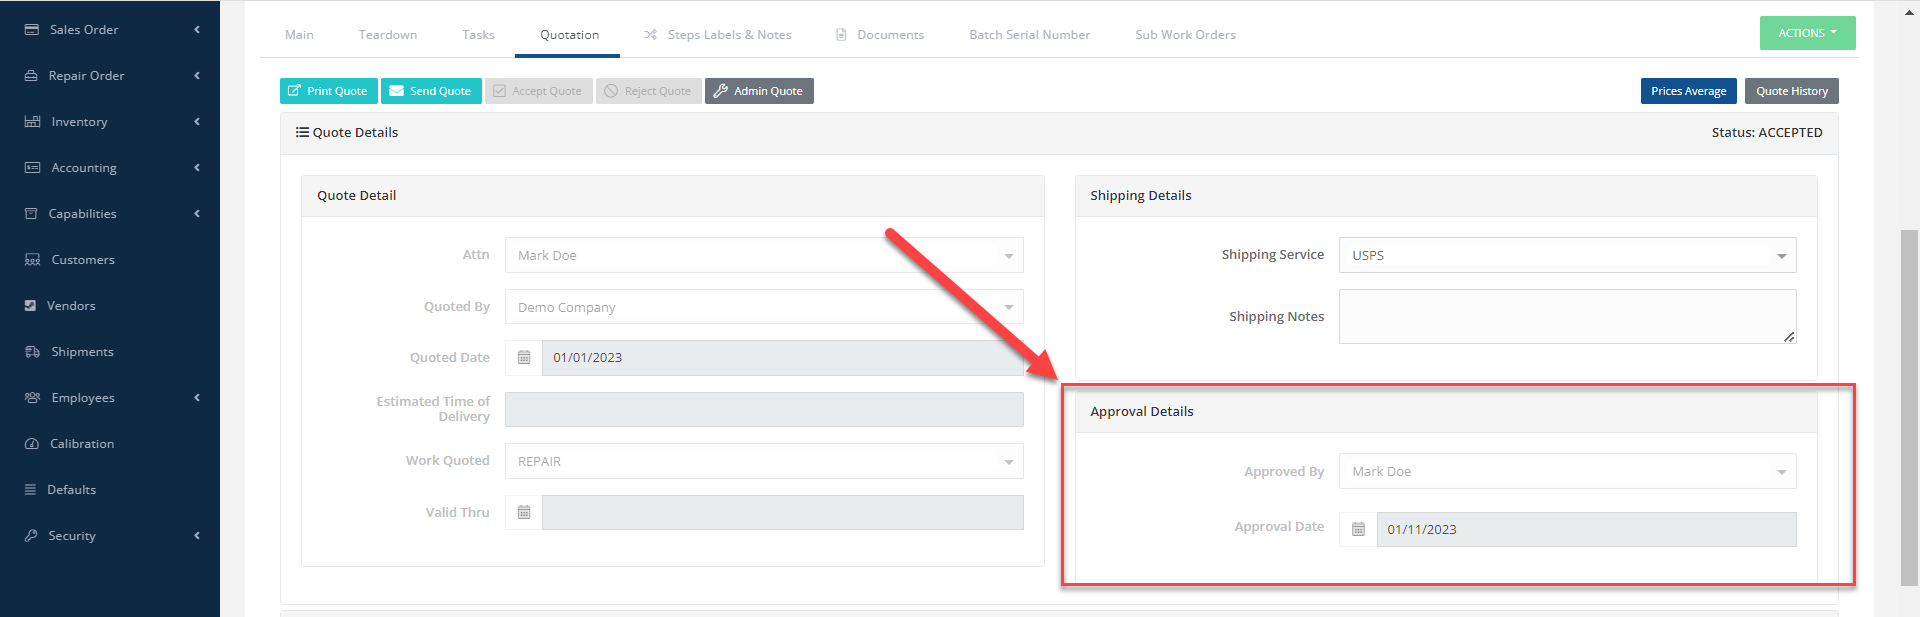
Task: Click the Capabilities sidebar icon
Action: pos(31,214)
